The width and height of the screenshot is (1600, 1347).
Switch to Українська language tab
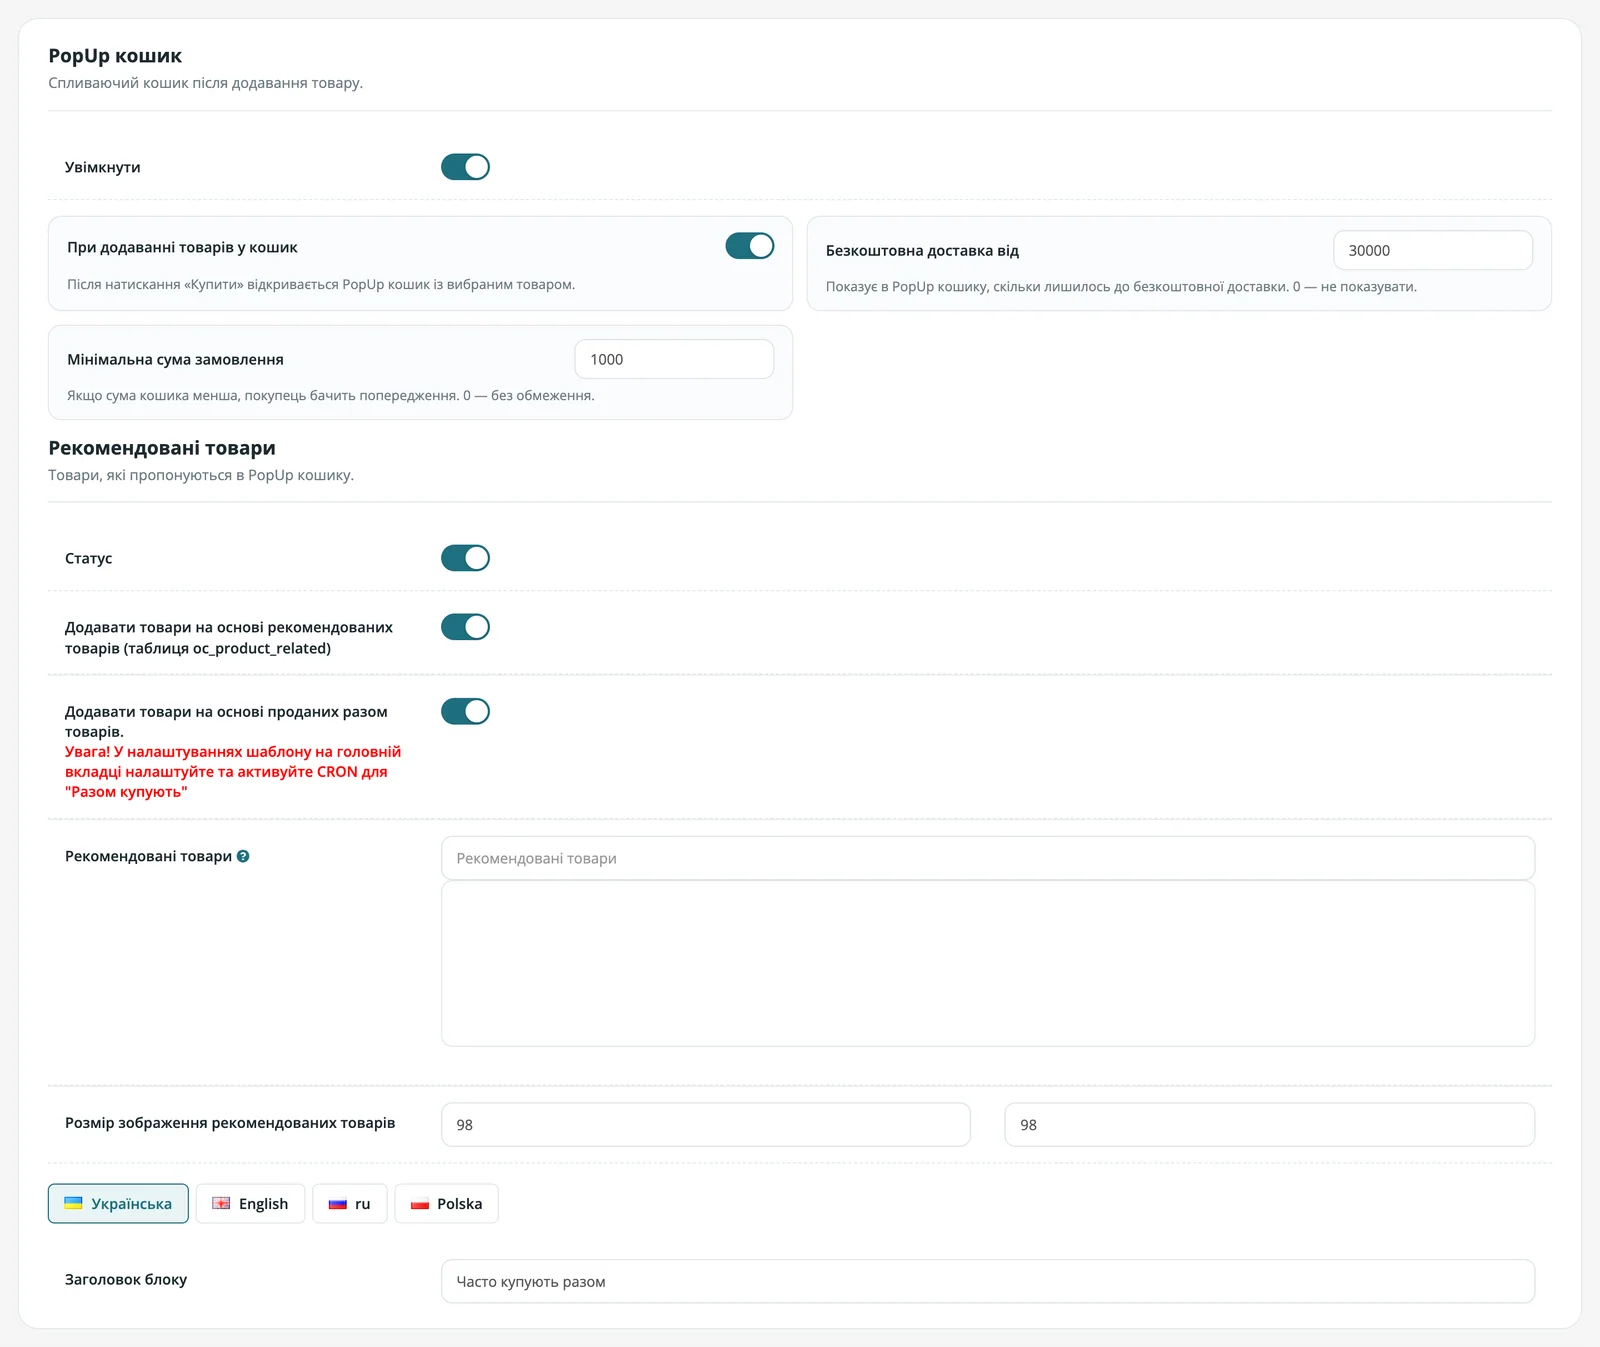click(x=118, y=1203)
